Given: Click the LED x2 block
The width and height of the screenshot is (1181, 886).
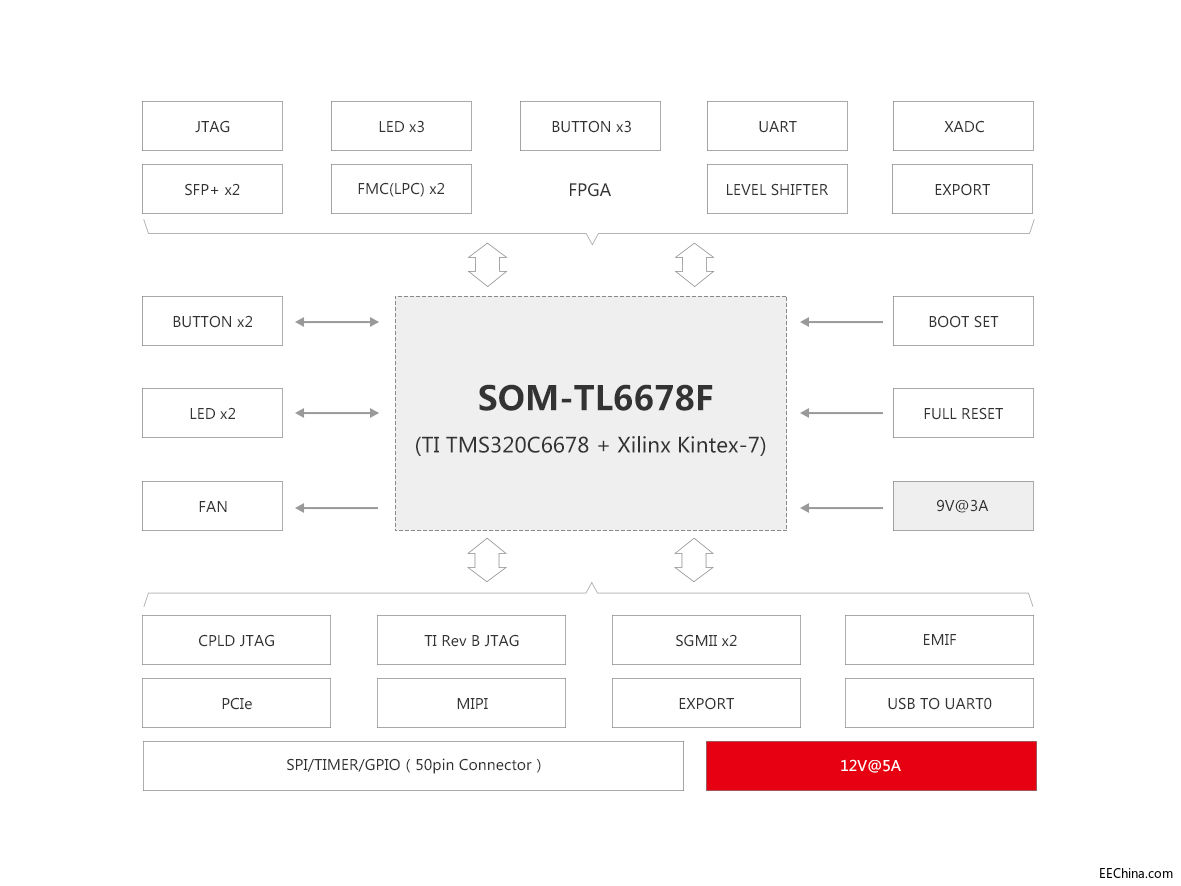Looking at the screenshot, I should coord(212,413).
